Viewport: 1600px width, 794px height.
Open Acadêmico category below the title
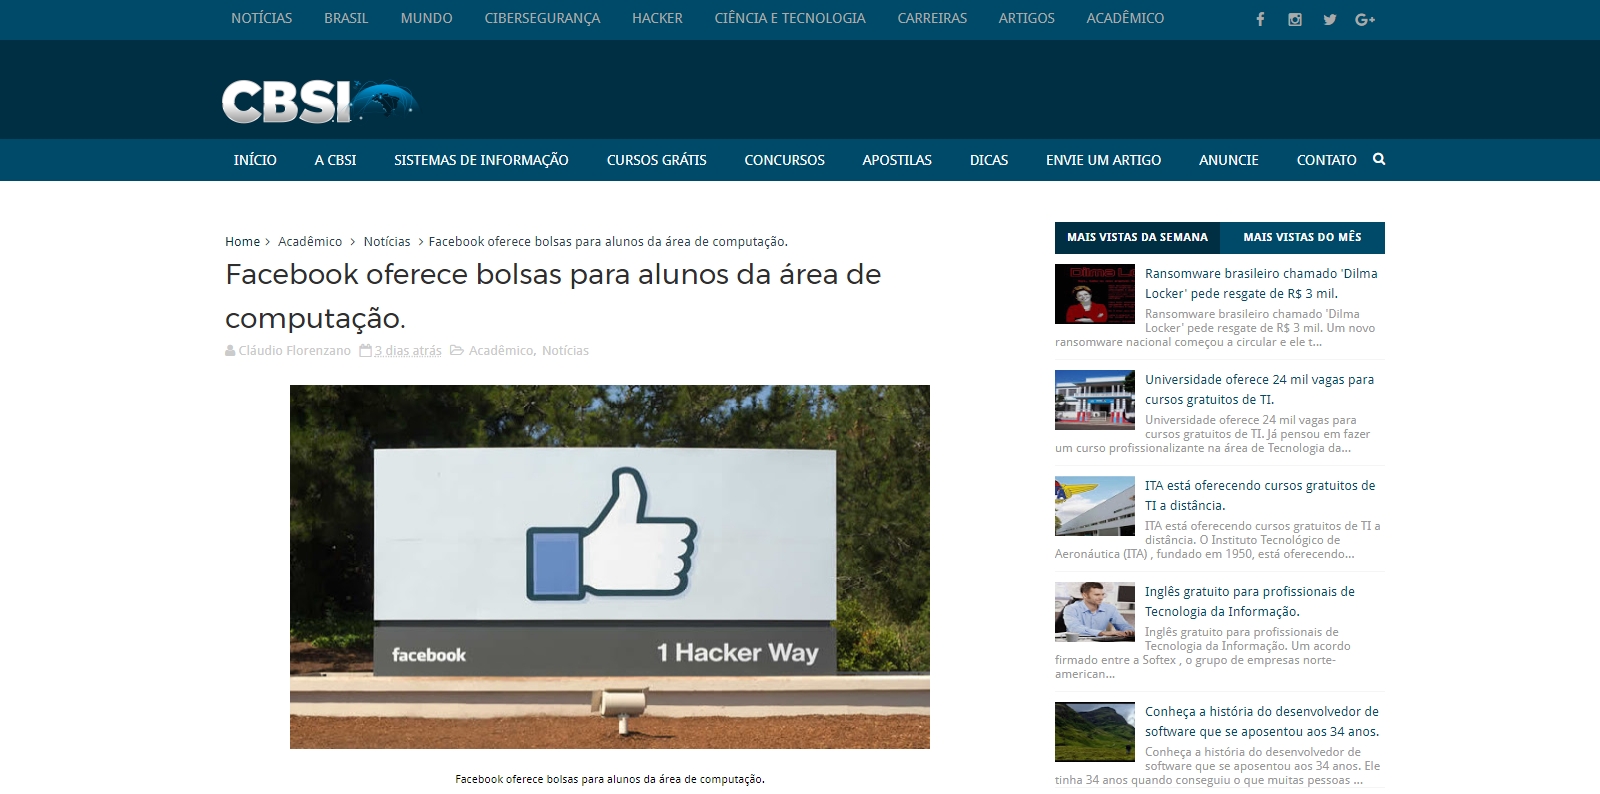coord(501,351)
